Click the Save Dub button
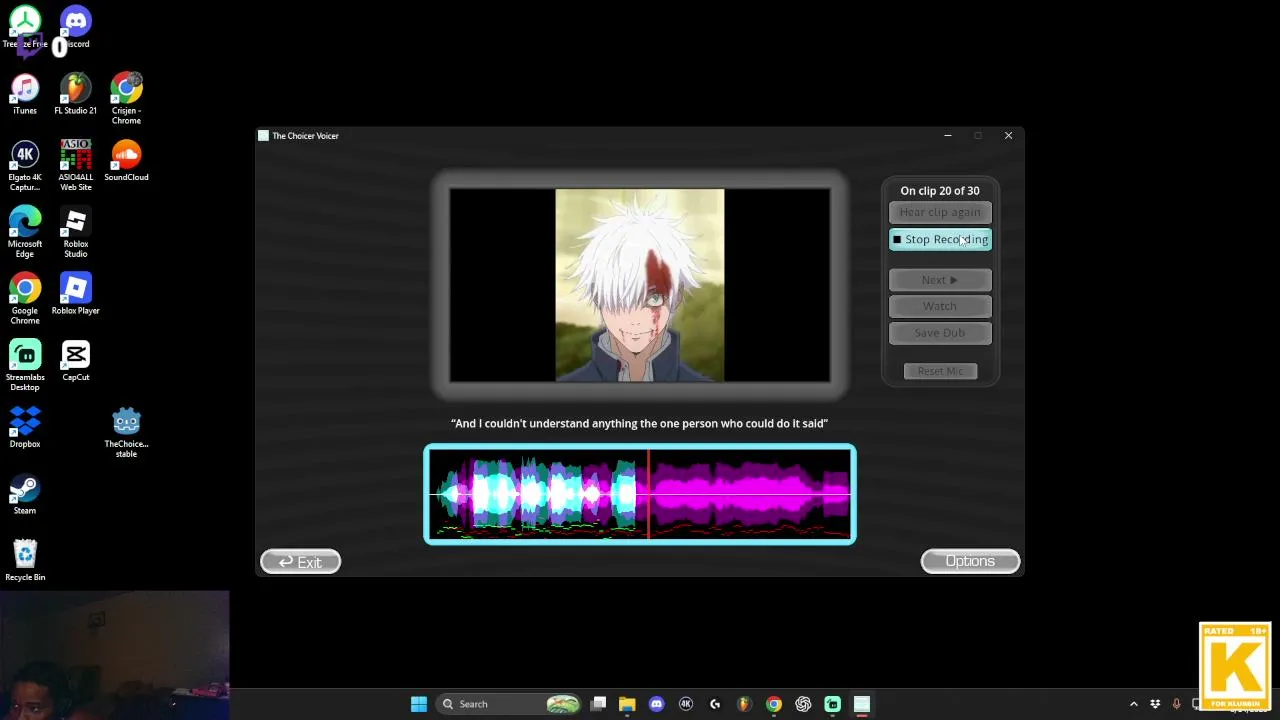This screenshot has width=1280, height=720. coord(940,333)
